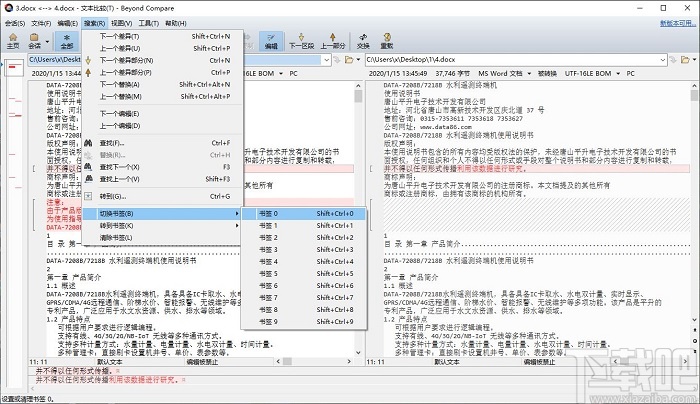
Task: Click the 上一部分 previous section toolbar icon
Action: 333,41
